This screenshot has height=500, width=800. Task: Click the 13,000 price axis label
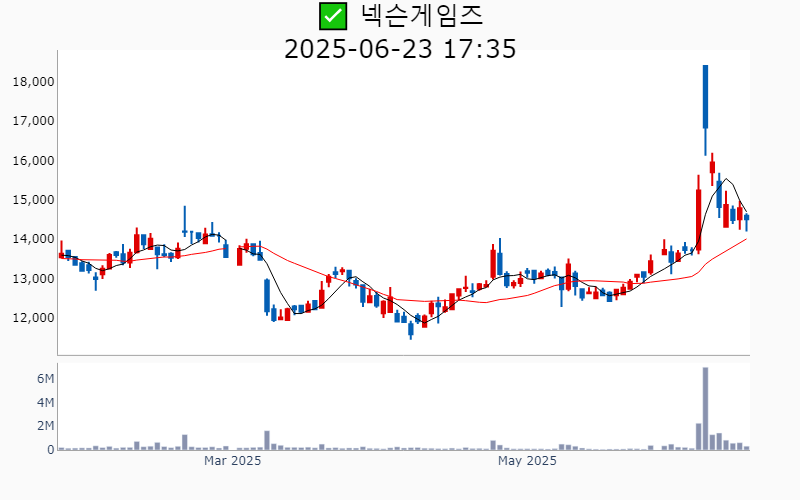coord(34,279)
